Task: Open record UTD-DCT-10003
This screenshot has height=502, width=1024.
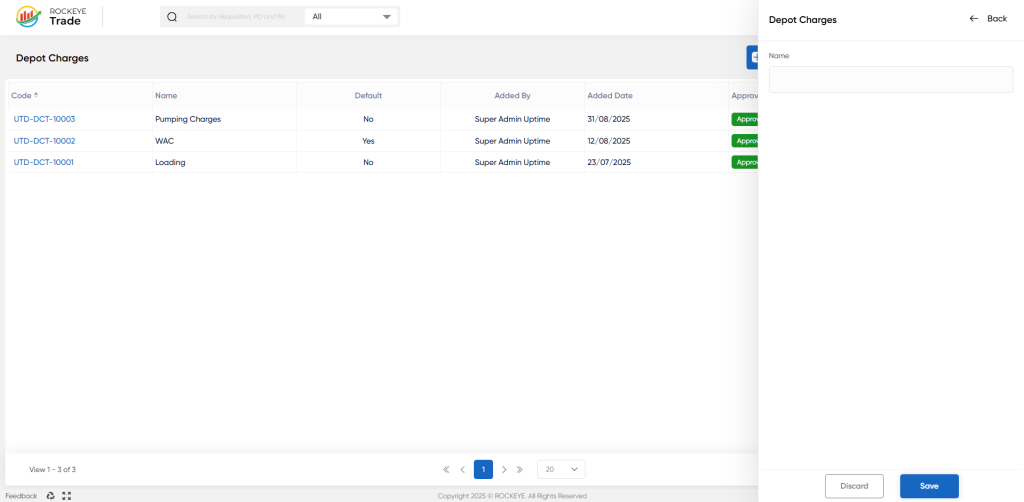Action: (x=44, y=119)
